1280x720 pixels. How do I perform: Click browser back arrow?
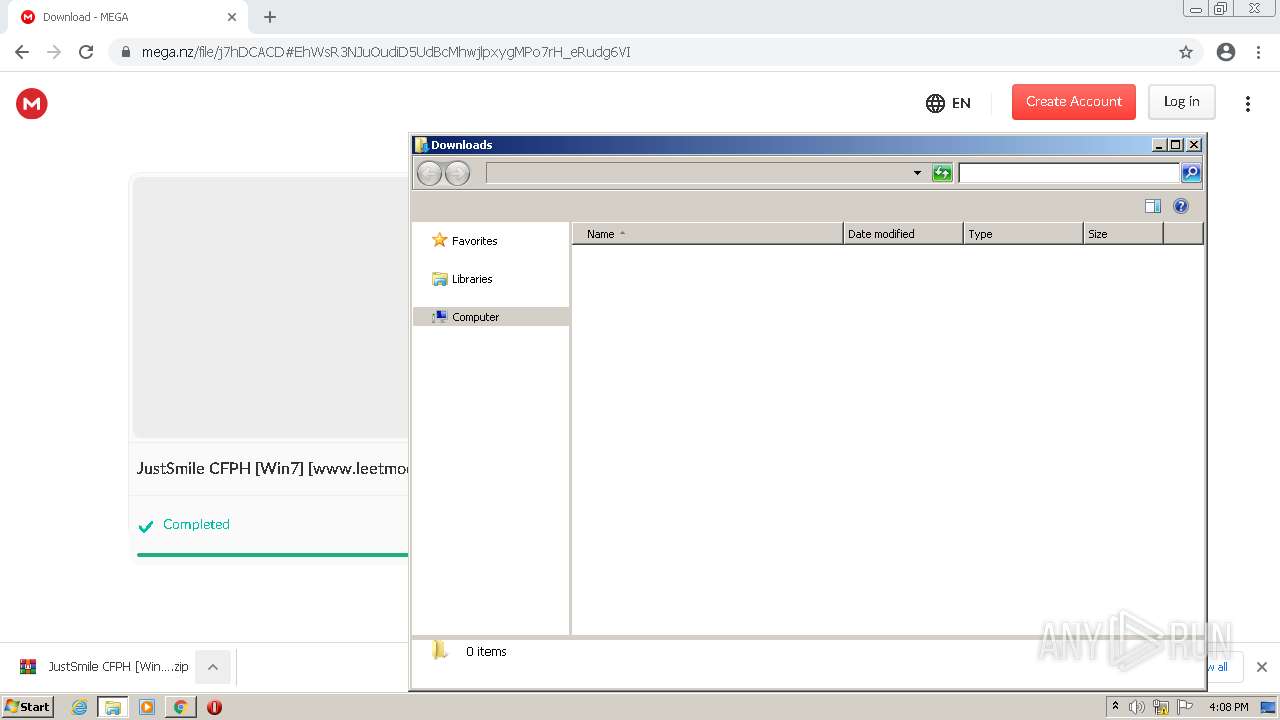[22, 52]
